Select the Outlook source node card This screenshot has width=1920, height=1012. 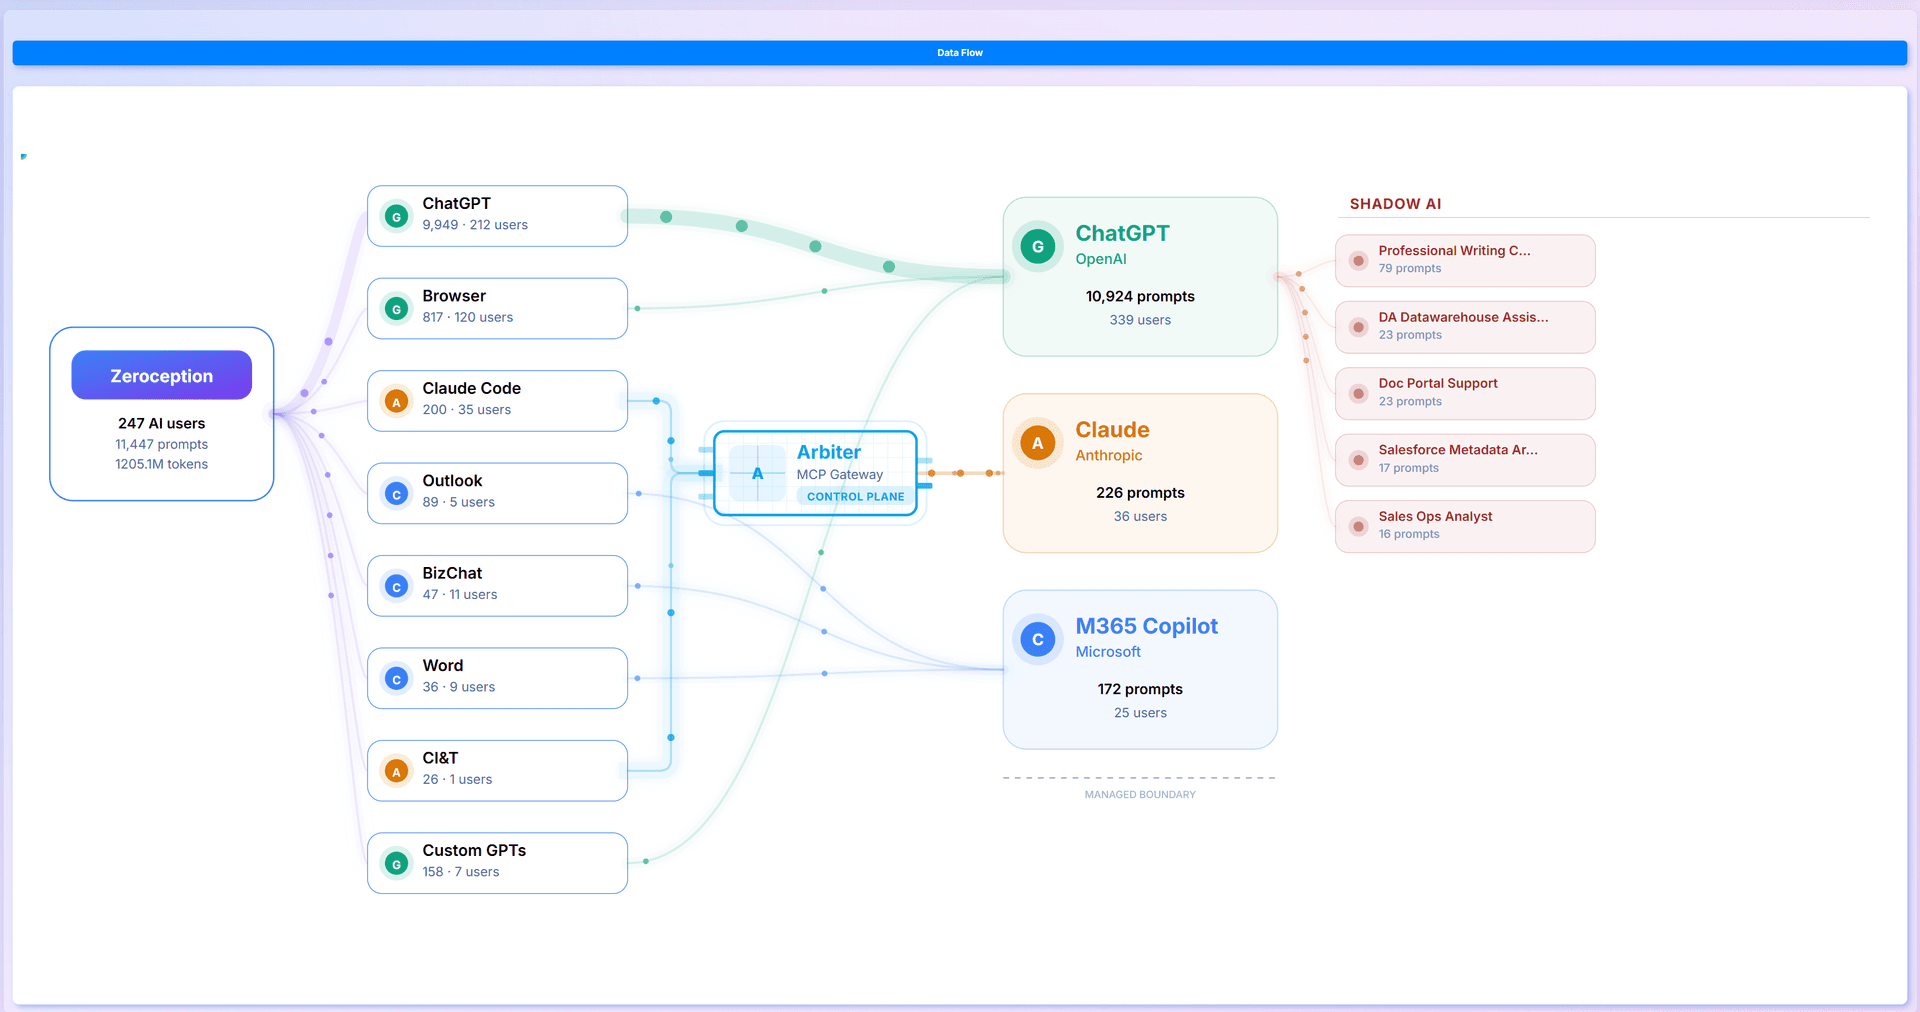(x=497, y=493)
